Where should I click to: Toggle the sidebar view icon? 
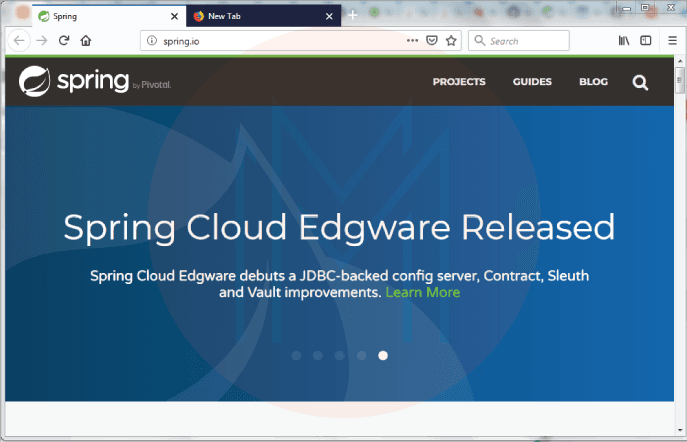[x=646, y=41]
